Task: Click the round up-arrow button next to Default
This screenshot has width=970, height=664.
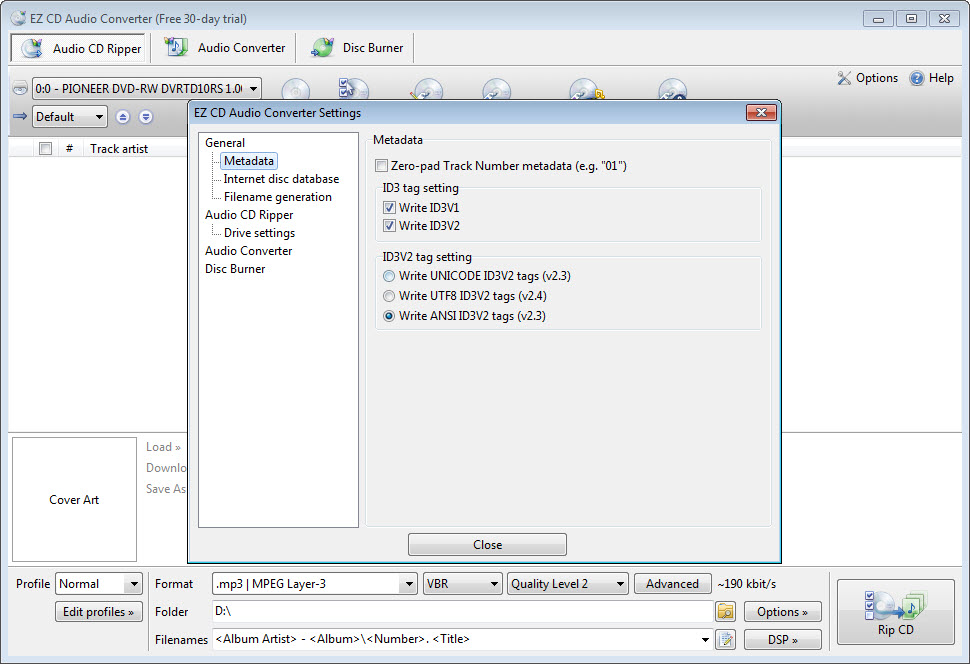Action: point(123,117)
